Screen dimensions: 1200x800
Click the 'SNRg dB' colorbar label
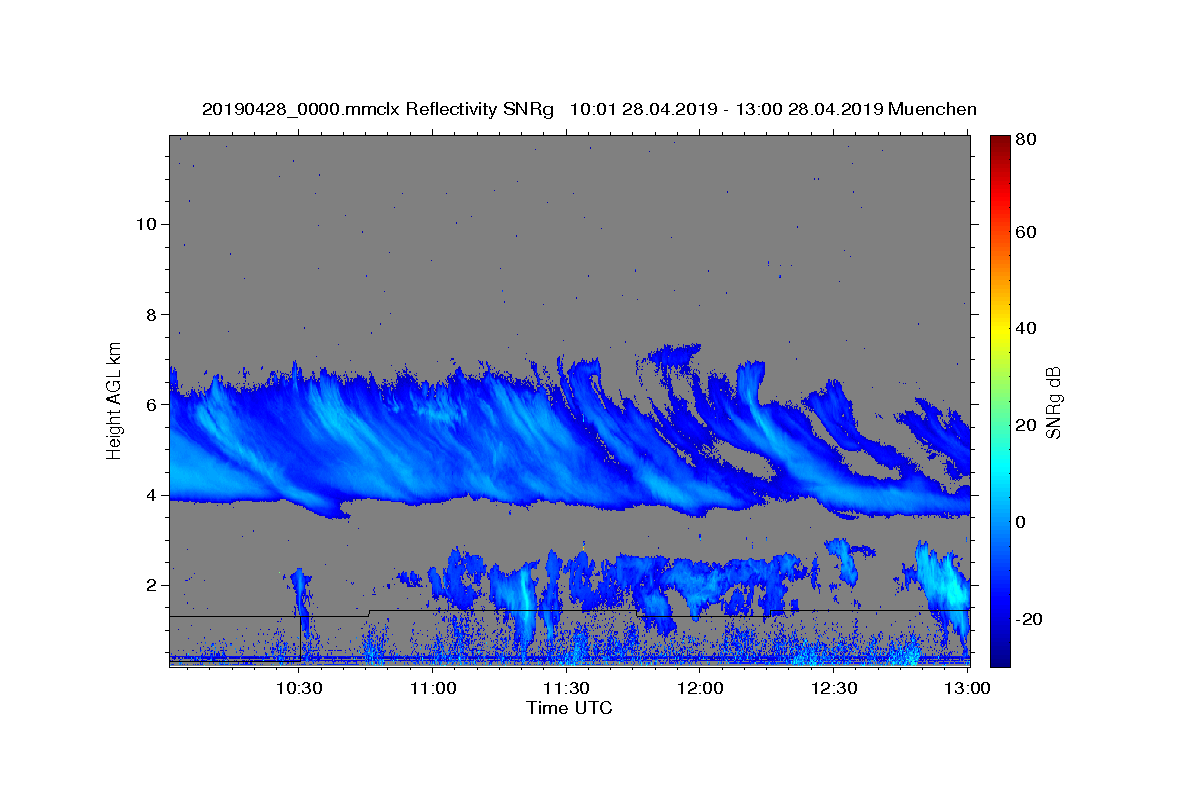coord(1053,402)
